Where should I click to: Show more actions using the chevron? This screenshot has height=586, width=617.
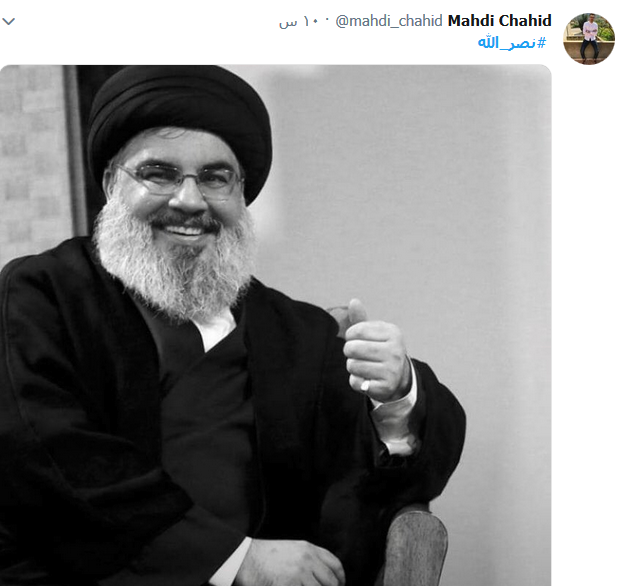tap(9, 21)
